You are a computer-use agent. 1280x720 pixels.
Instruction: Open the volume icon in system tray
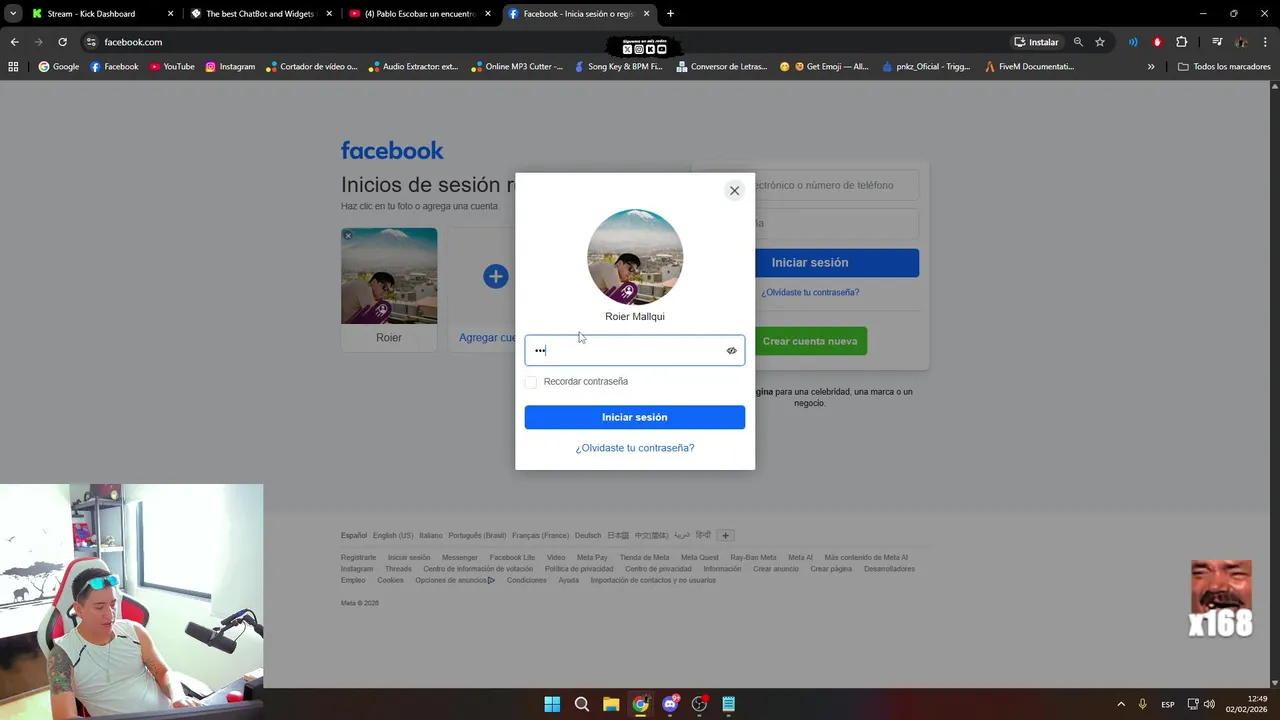(1210, 704)
